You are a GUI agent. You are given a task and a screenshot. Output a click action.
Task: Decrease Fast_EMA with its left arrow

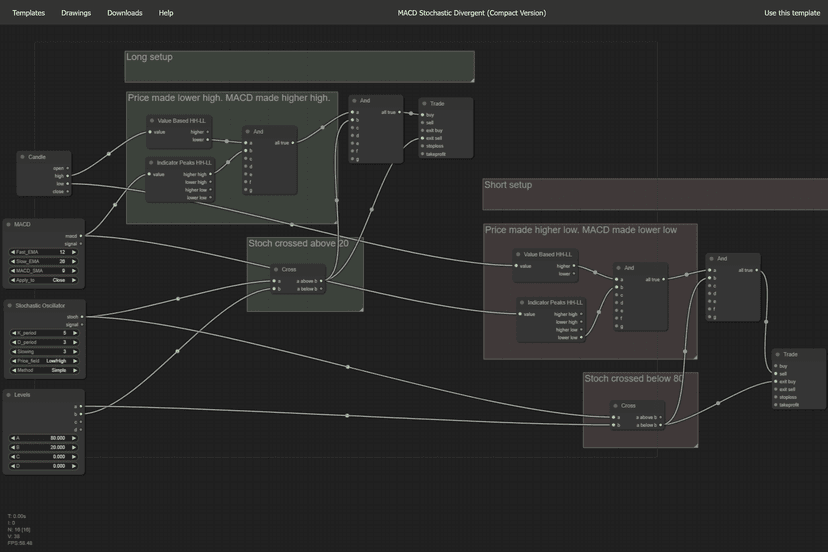click(13, 252)
